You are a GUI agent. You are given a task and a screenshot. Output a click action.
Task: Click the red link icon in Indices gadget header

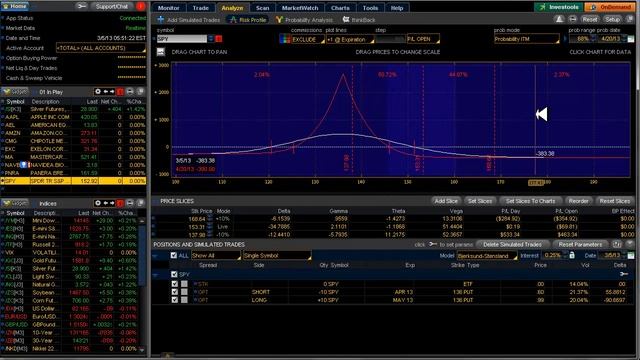coord(120,203)
